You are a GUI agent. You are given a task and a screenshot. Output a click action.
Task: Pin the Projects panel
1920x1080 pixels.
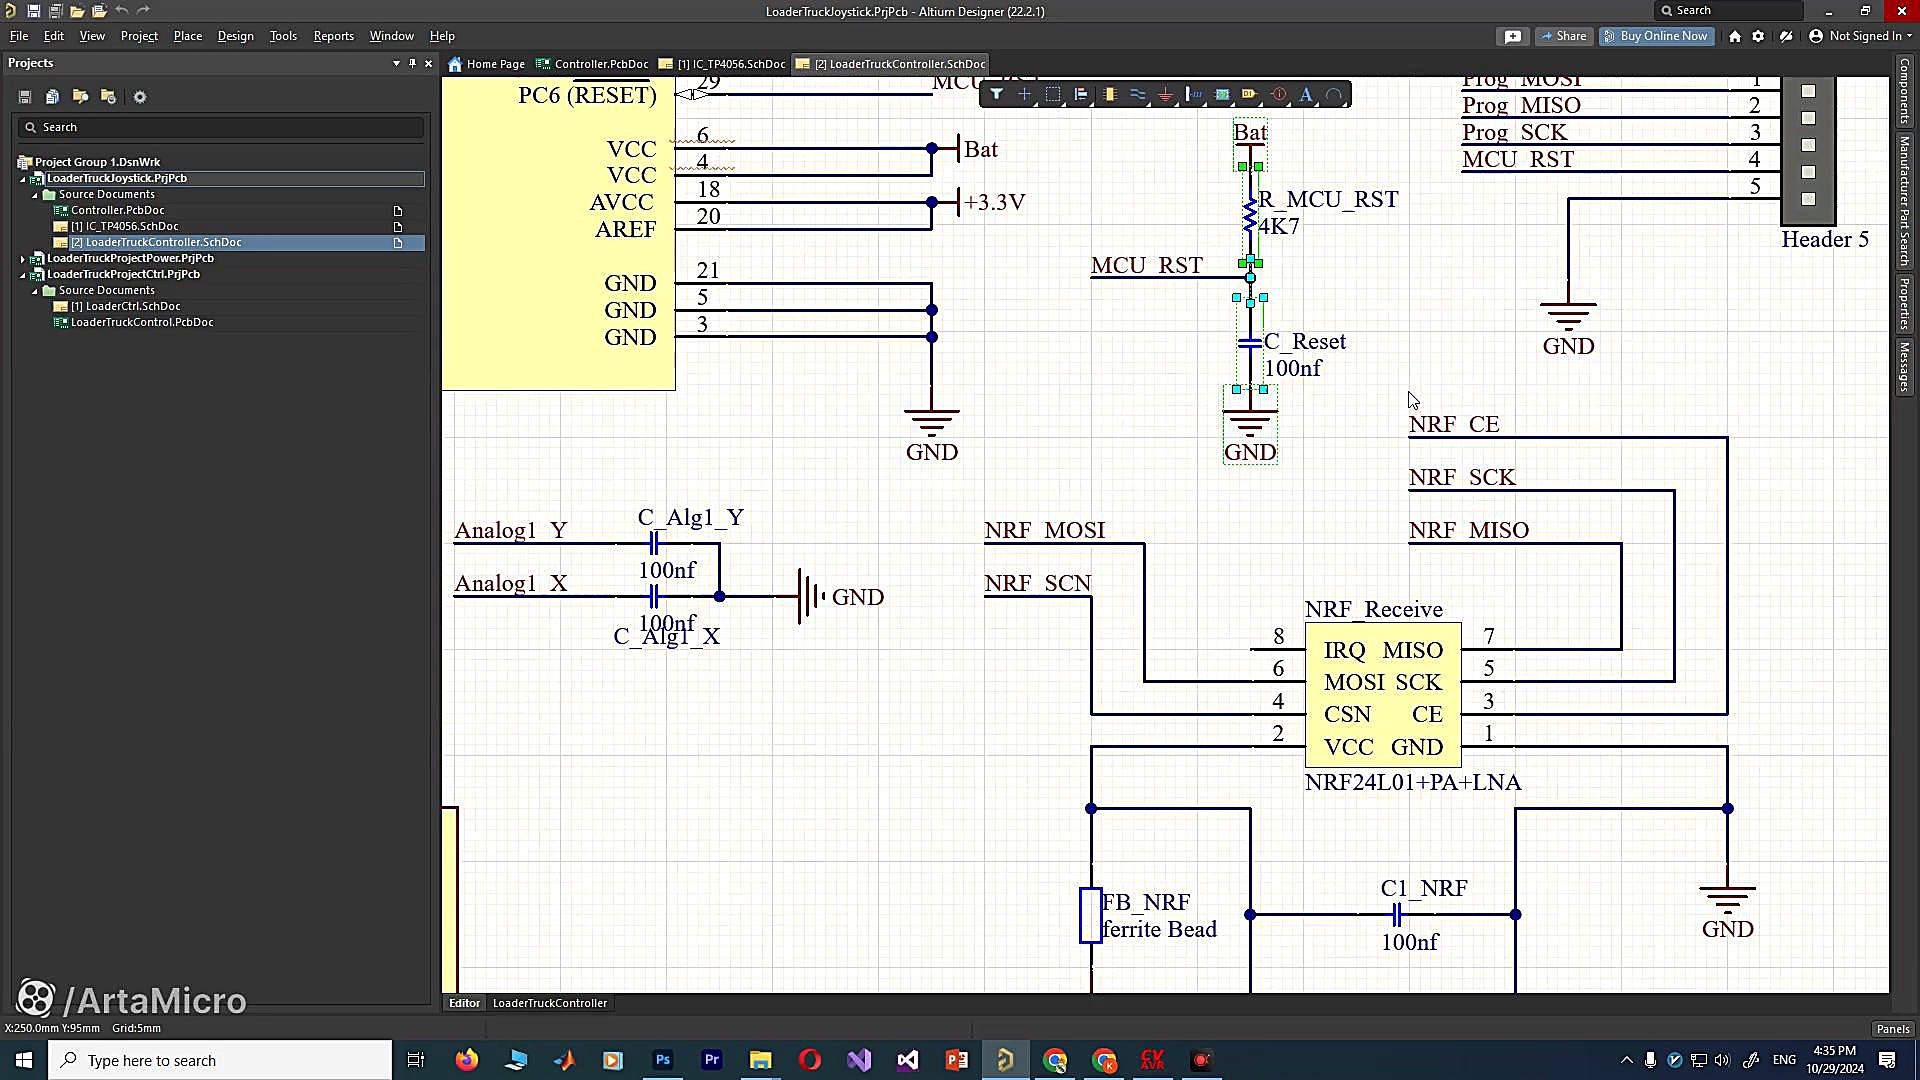(412, 63)
